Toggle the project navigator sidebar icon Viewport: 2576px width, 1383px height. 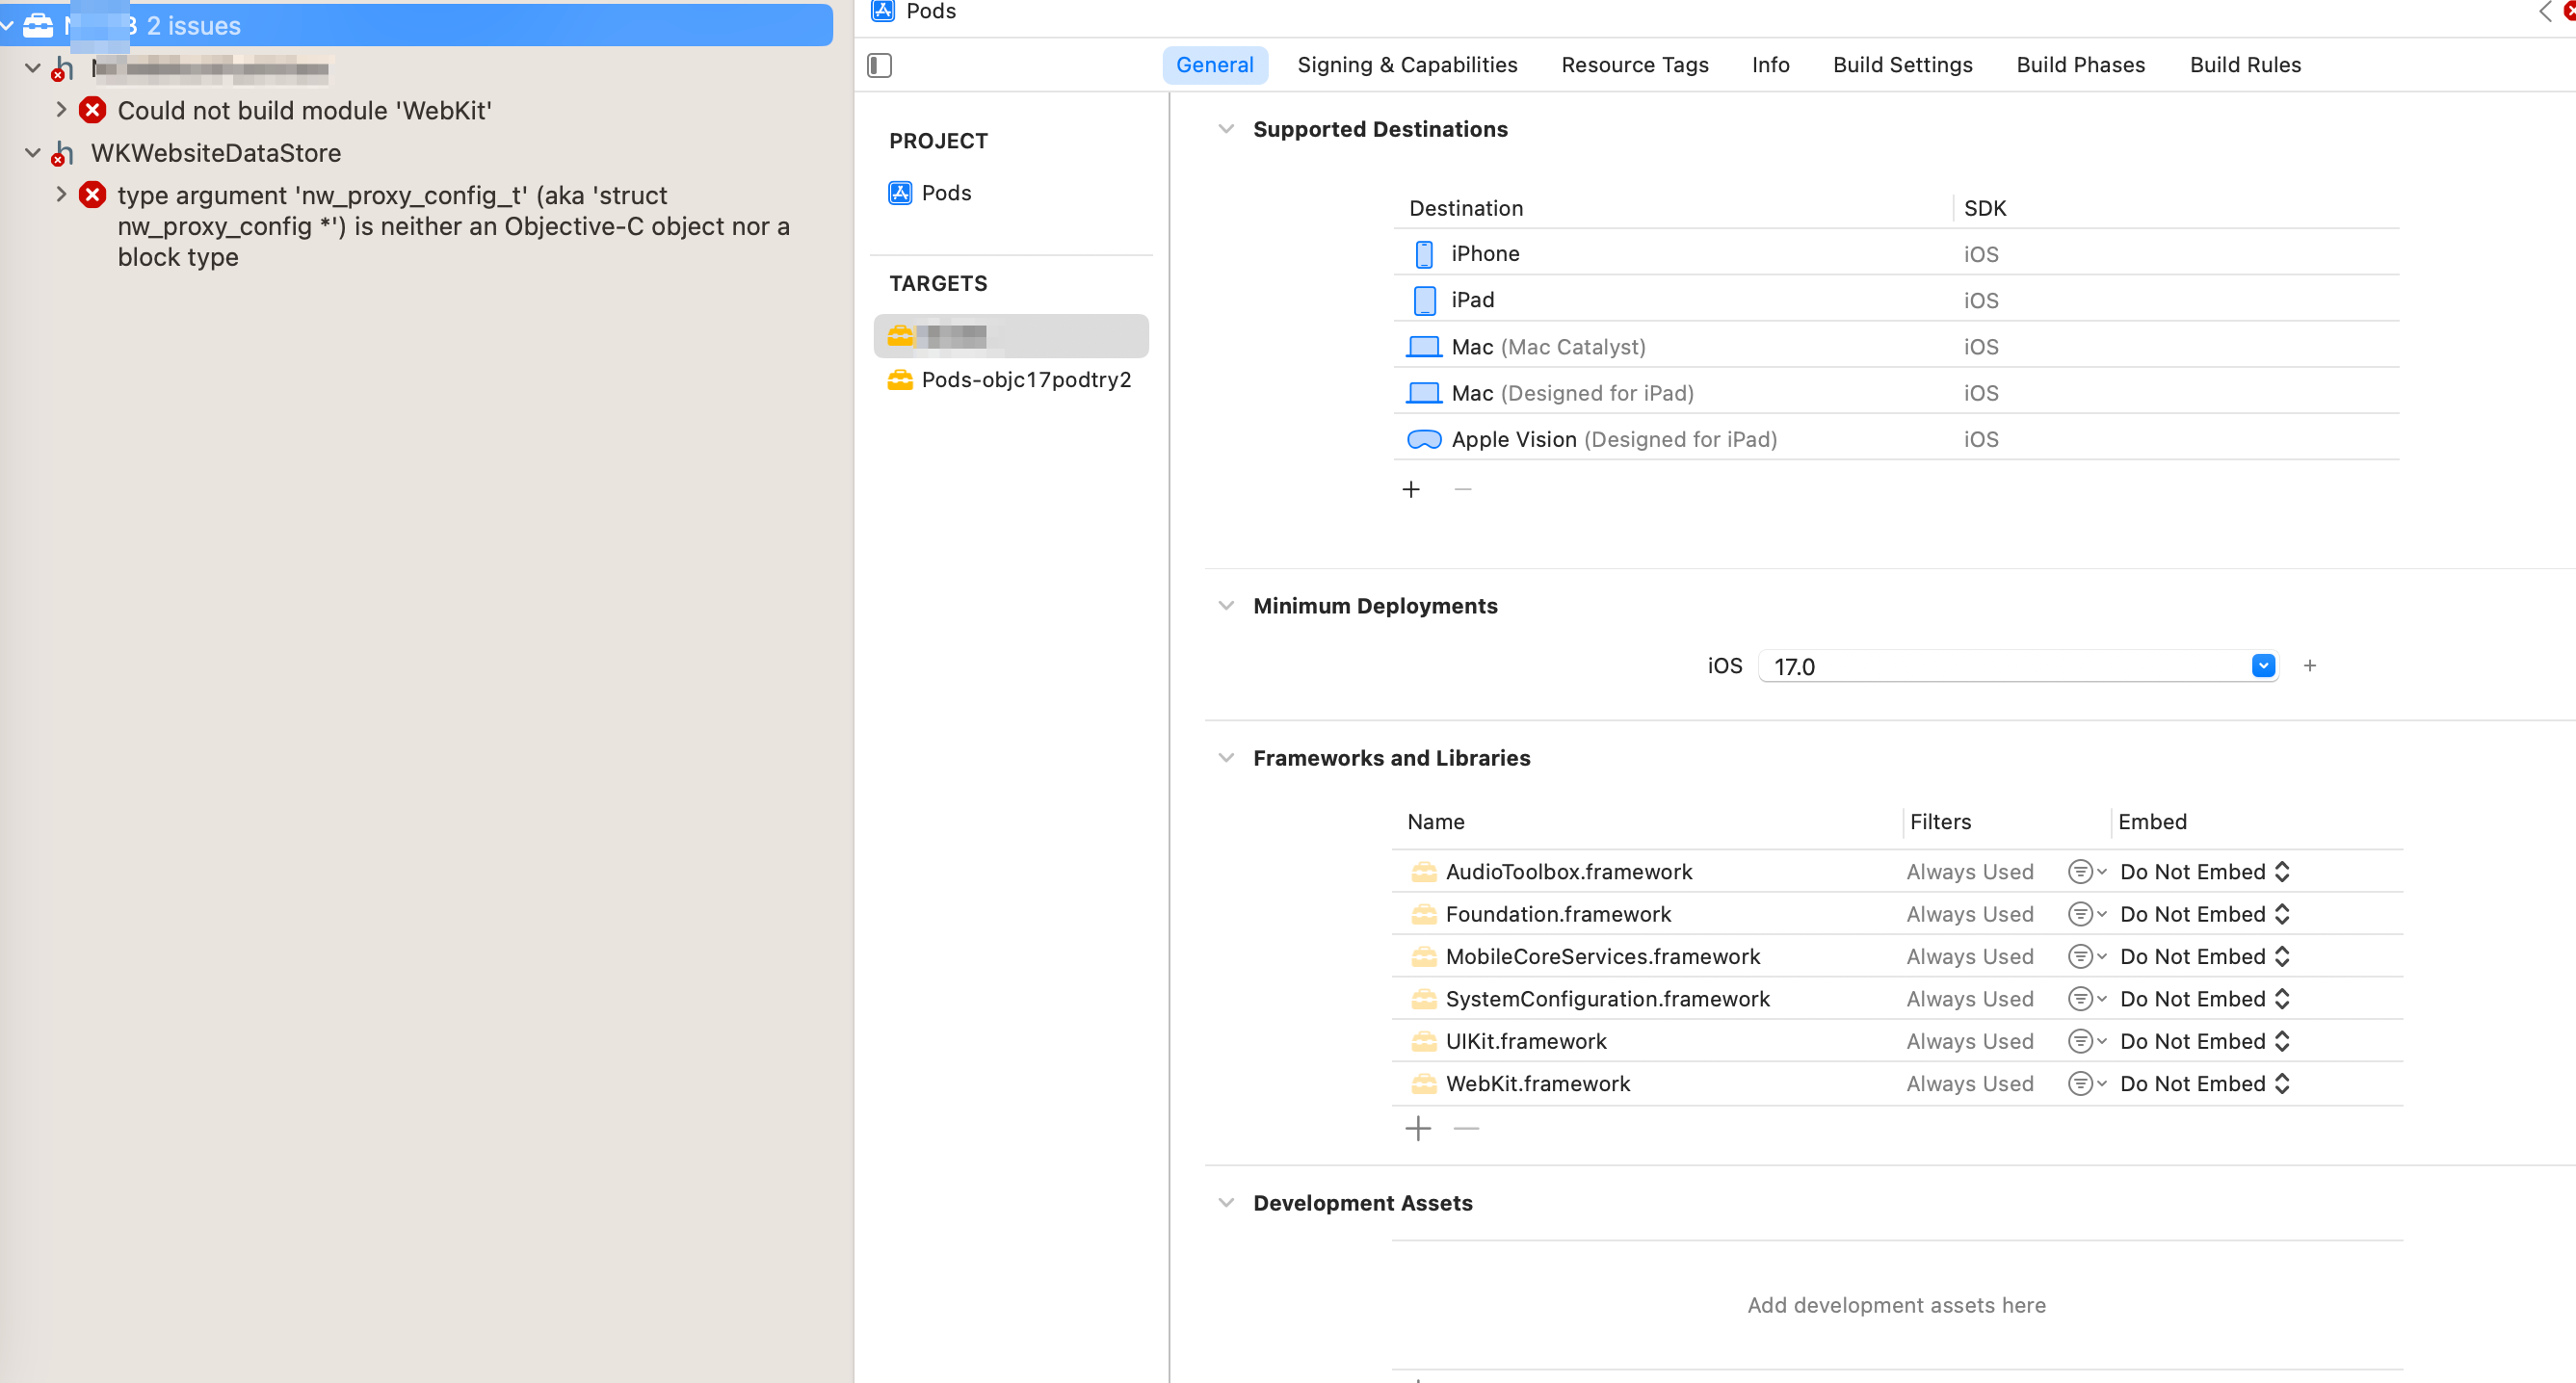879,66
